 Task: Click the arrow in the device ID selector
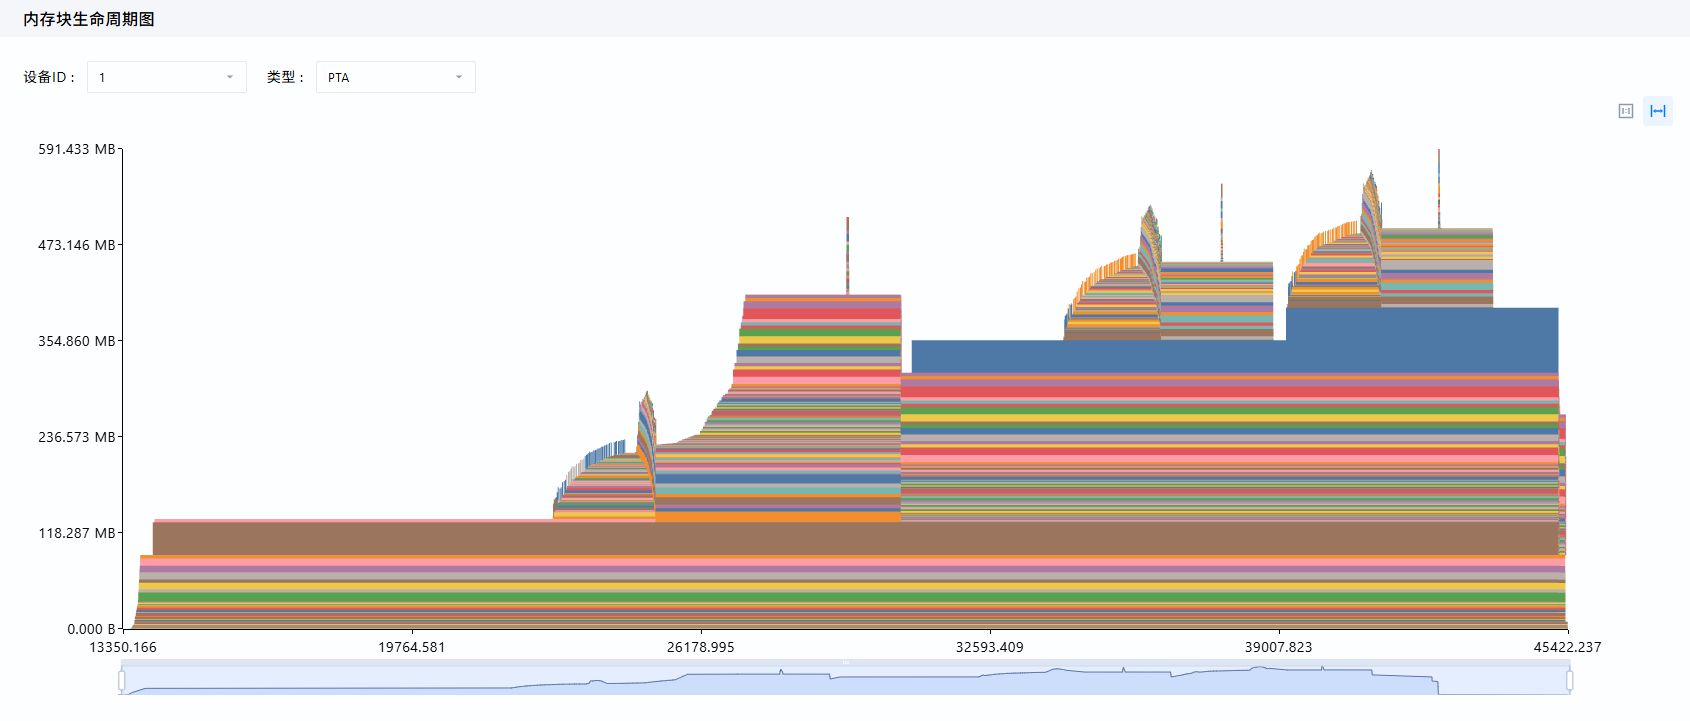pyautogui.click(x=230, y=77)
